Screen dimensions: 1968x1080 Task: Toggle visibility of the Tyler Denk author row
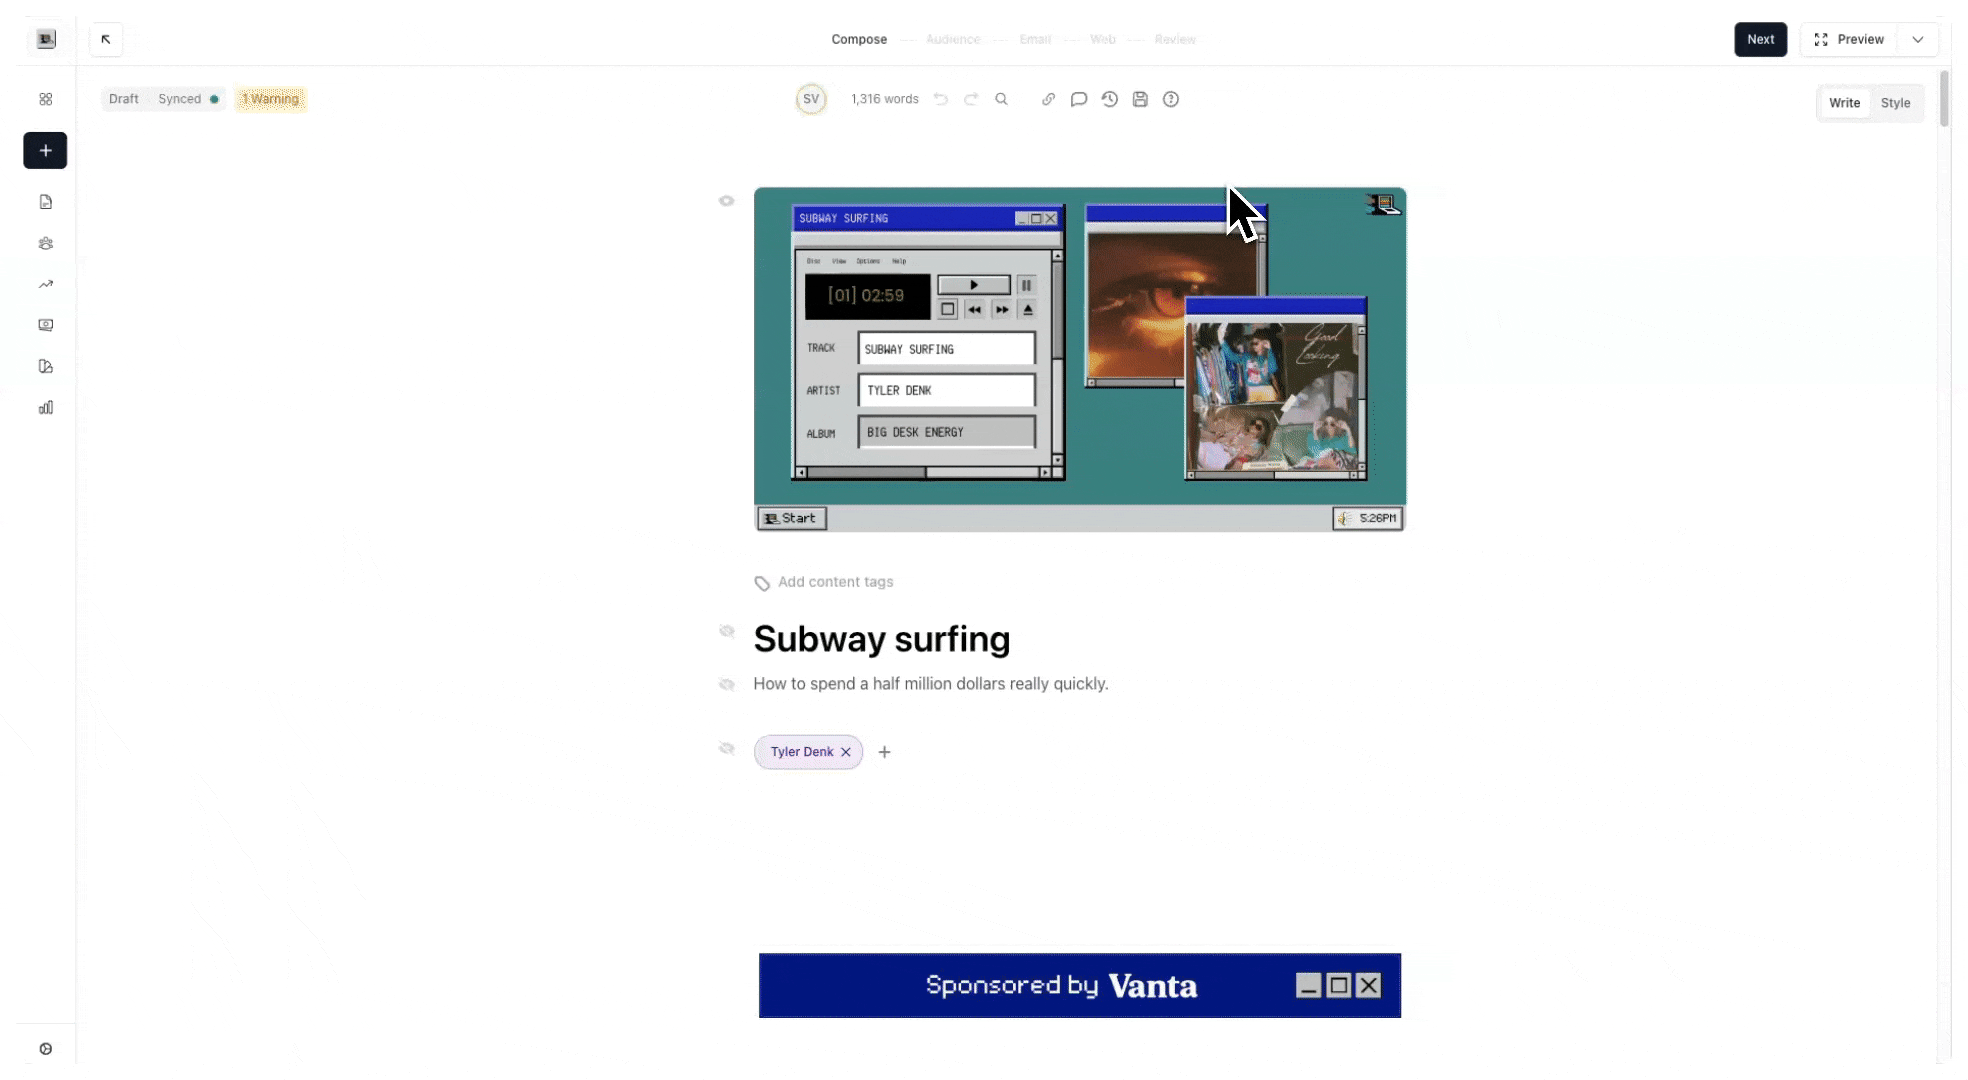[x=727, y=748]
